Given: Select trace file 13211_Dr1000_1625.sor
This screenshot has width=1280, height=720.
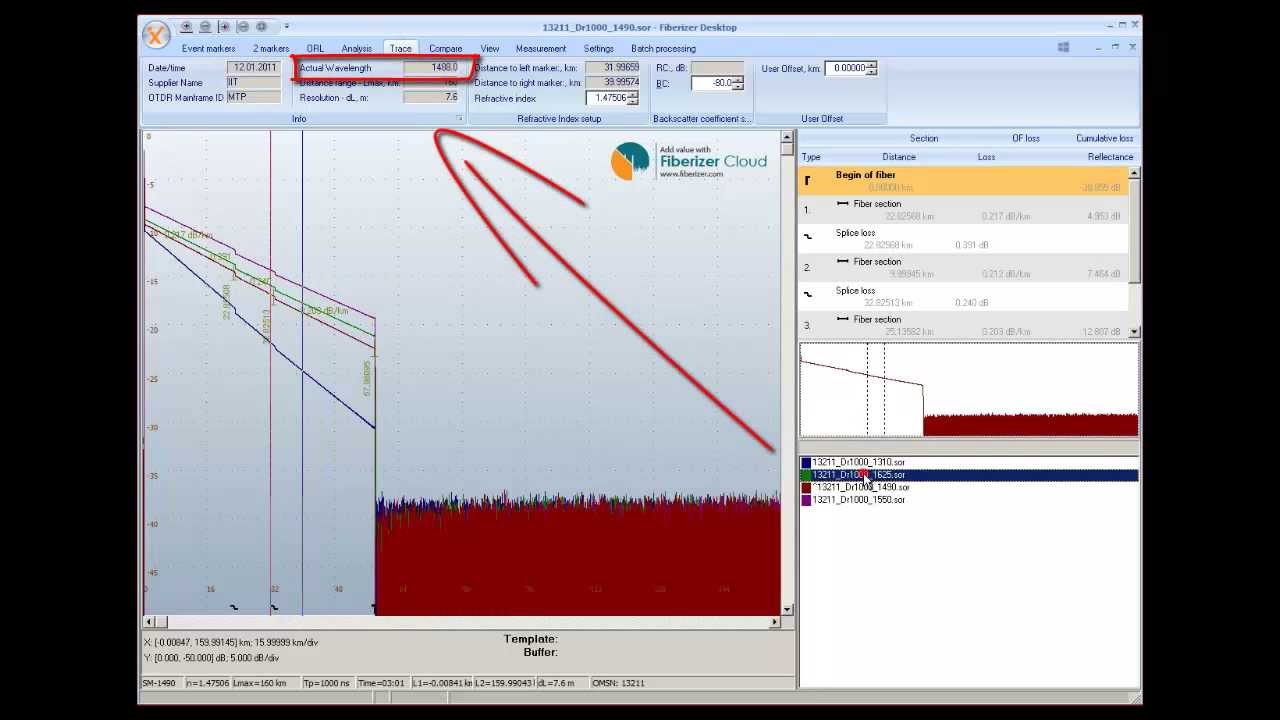Looking at the screenshot, I should (858, 475).
